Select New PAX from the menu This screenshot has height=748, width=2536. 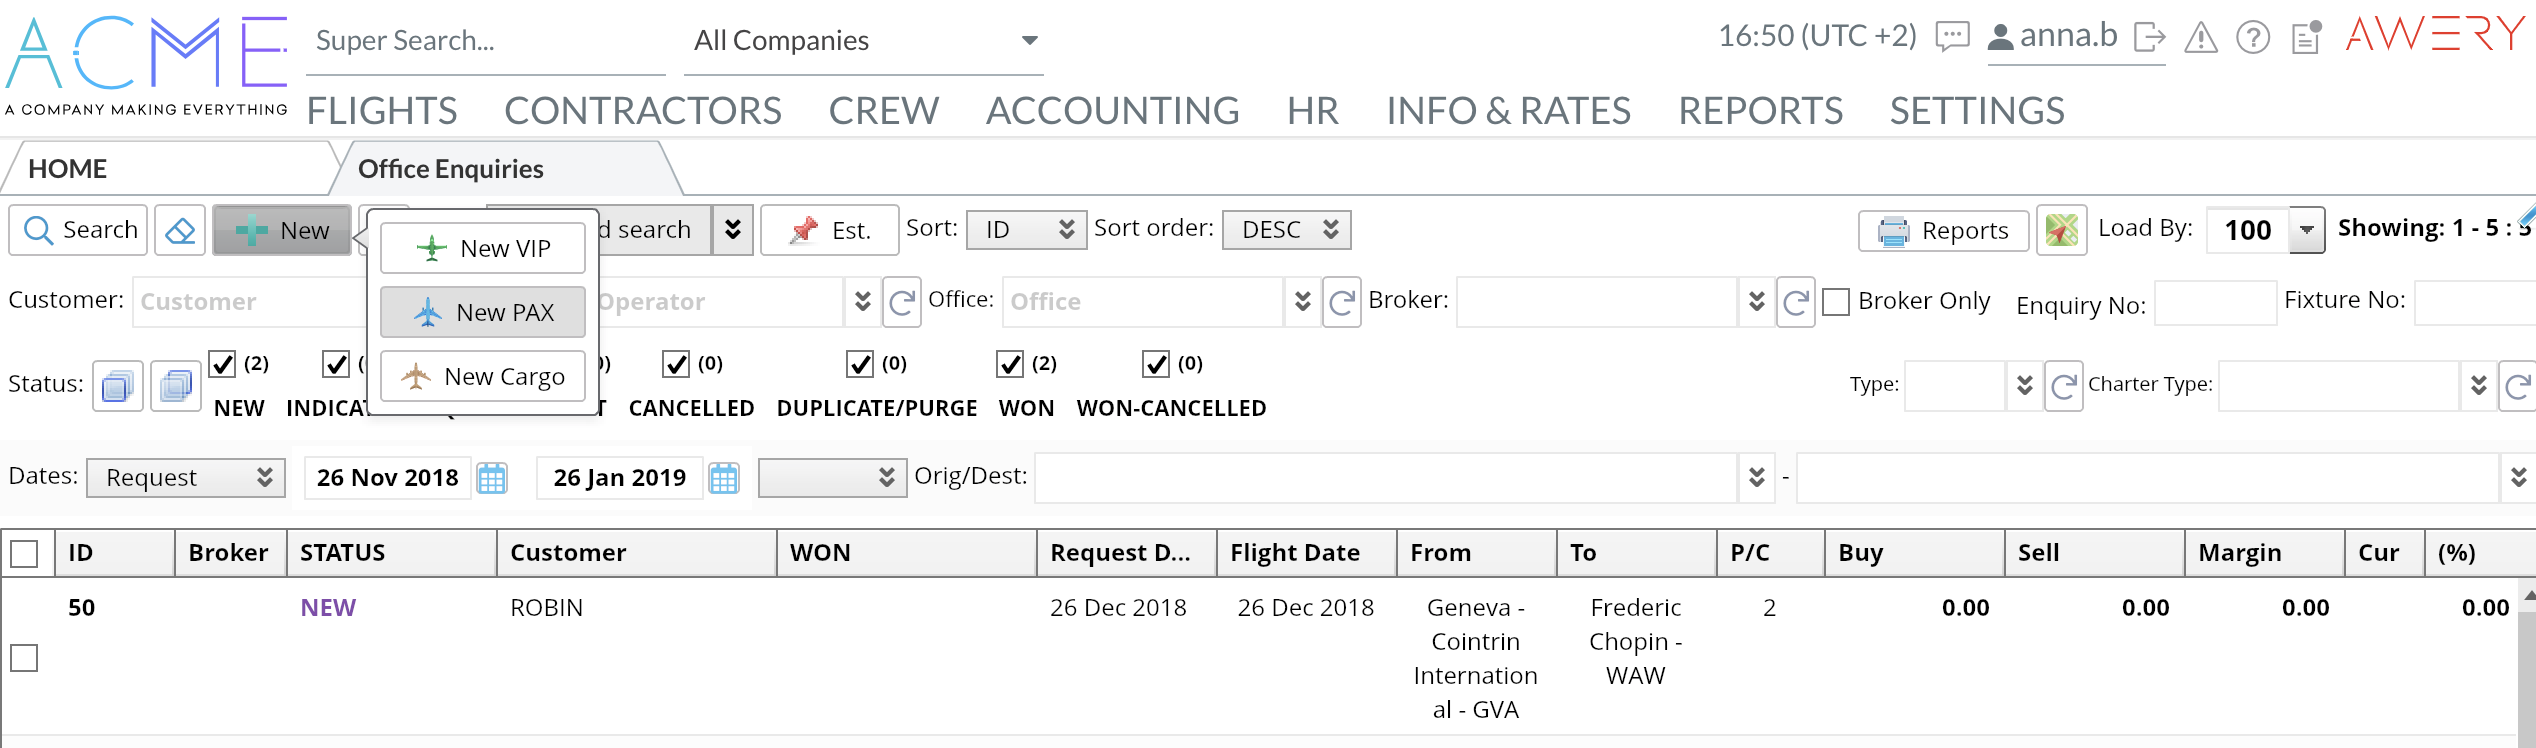[x=483, y=312]
